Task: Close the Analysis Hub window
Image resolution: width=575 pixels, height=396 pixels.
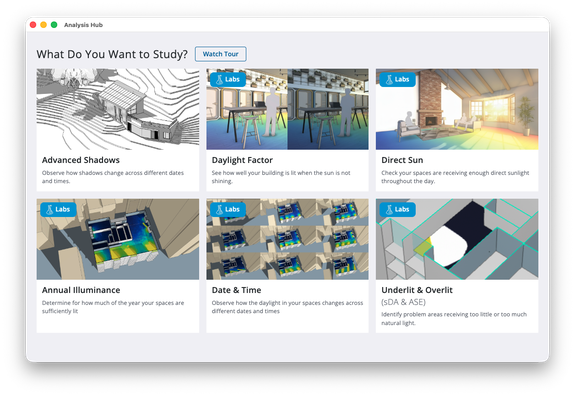Action: point(33,25)
